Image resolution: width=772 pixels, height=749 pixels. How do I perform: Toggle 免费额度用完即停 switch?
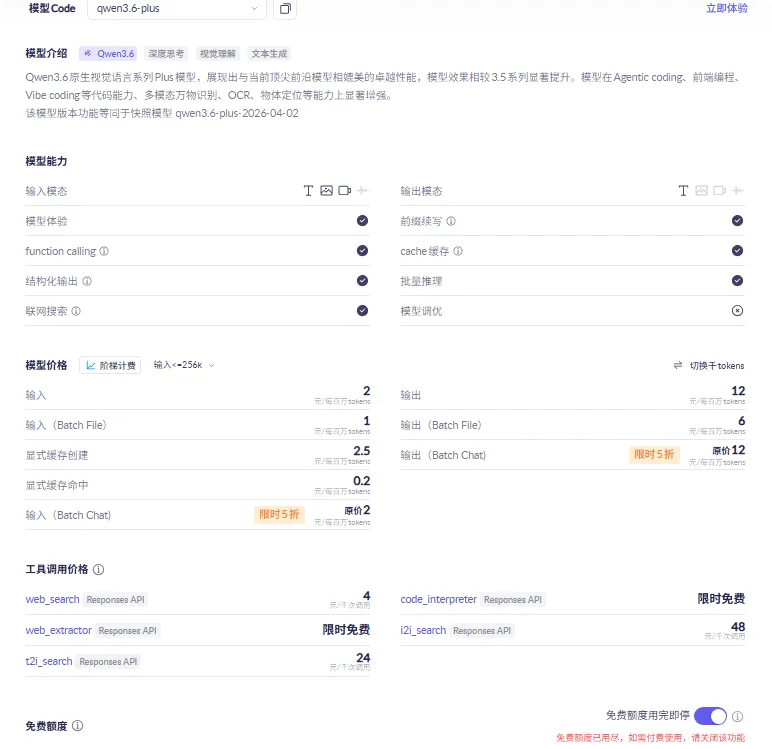click(710, 716)
